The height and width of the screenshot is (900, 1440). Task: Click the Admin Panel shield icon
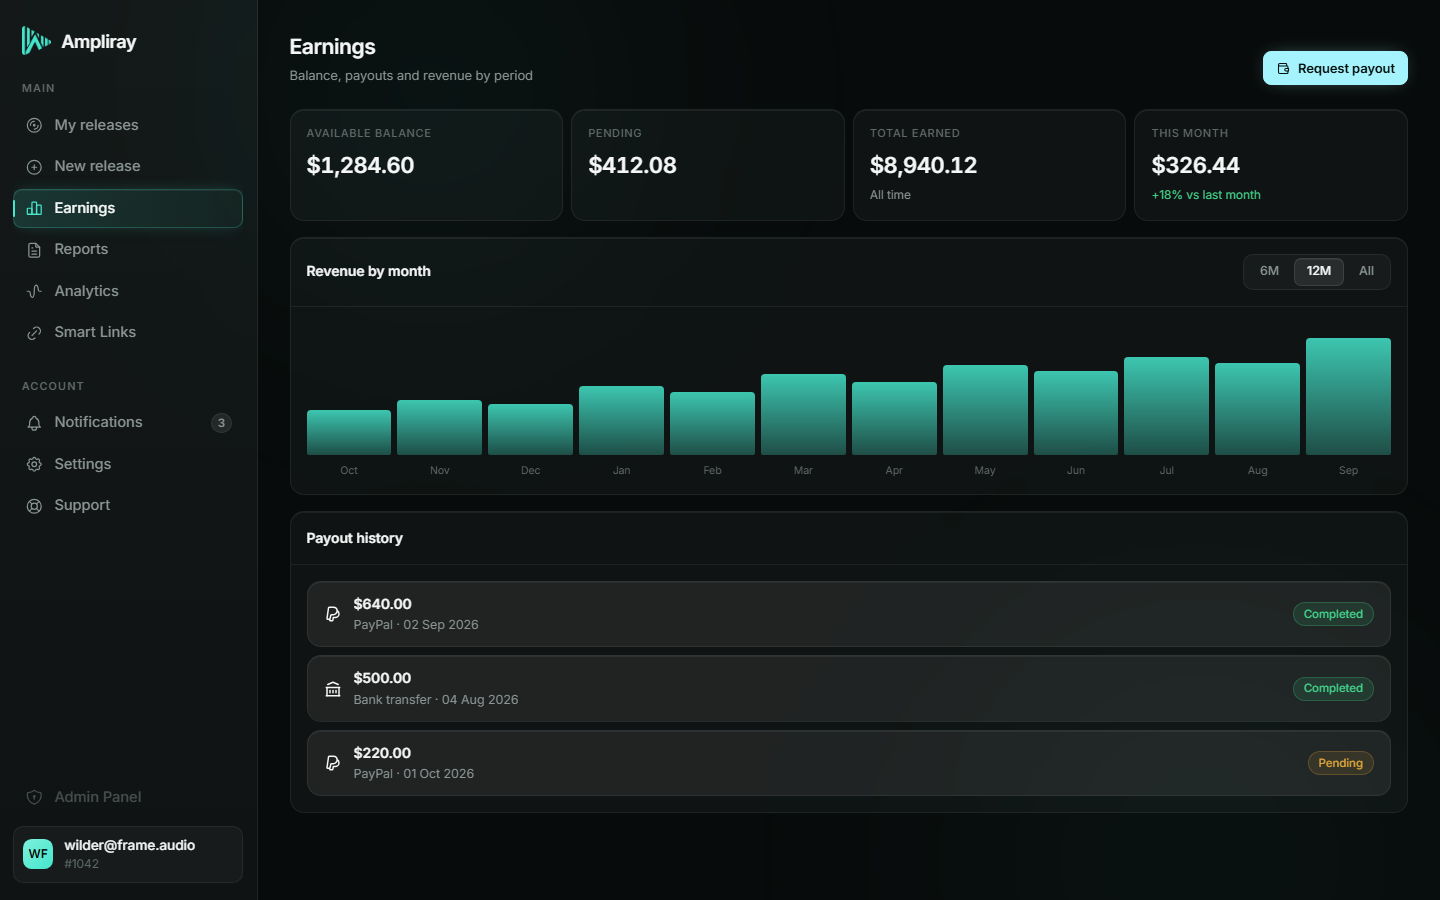coord(34,797)
